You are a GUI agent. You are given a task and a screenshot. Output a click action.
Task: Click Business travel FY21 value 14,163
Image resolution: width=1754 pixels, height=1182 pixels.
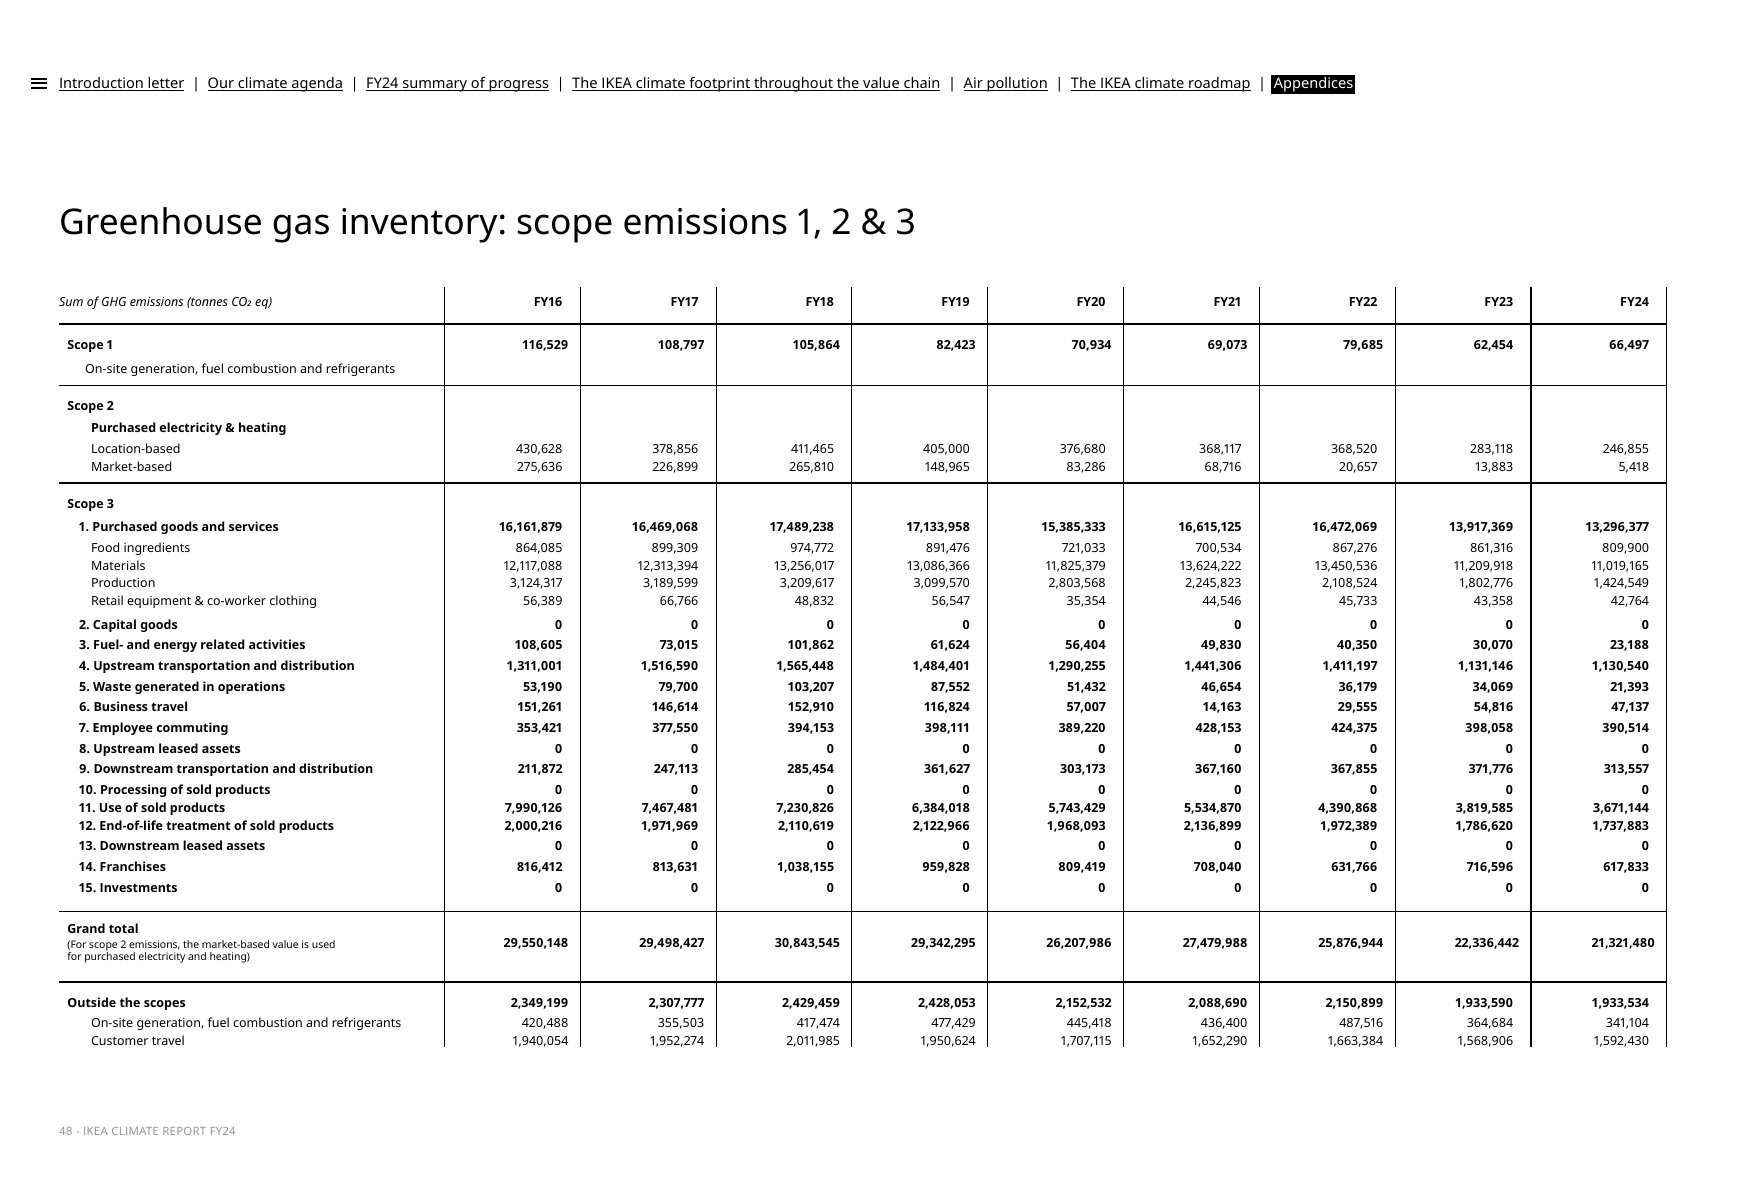click(x=1221, y=707)
